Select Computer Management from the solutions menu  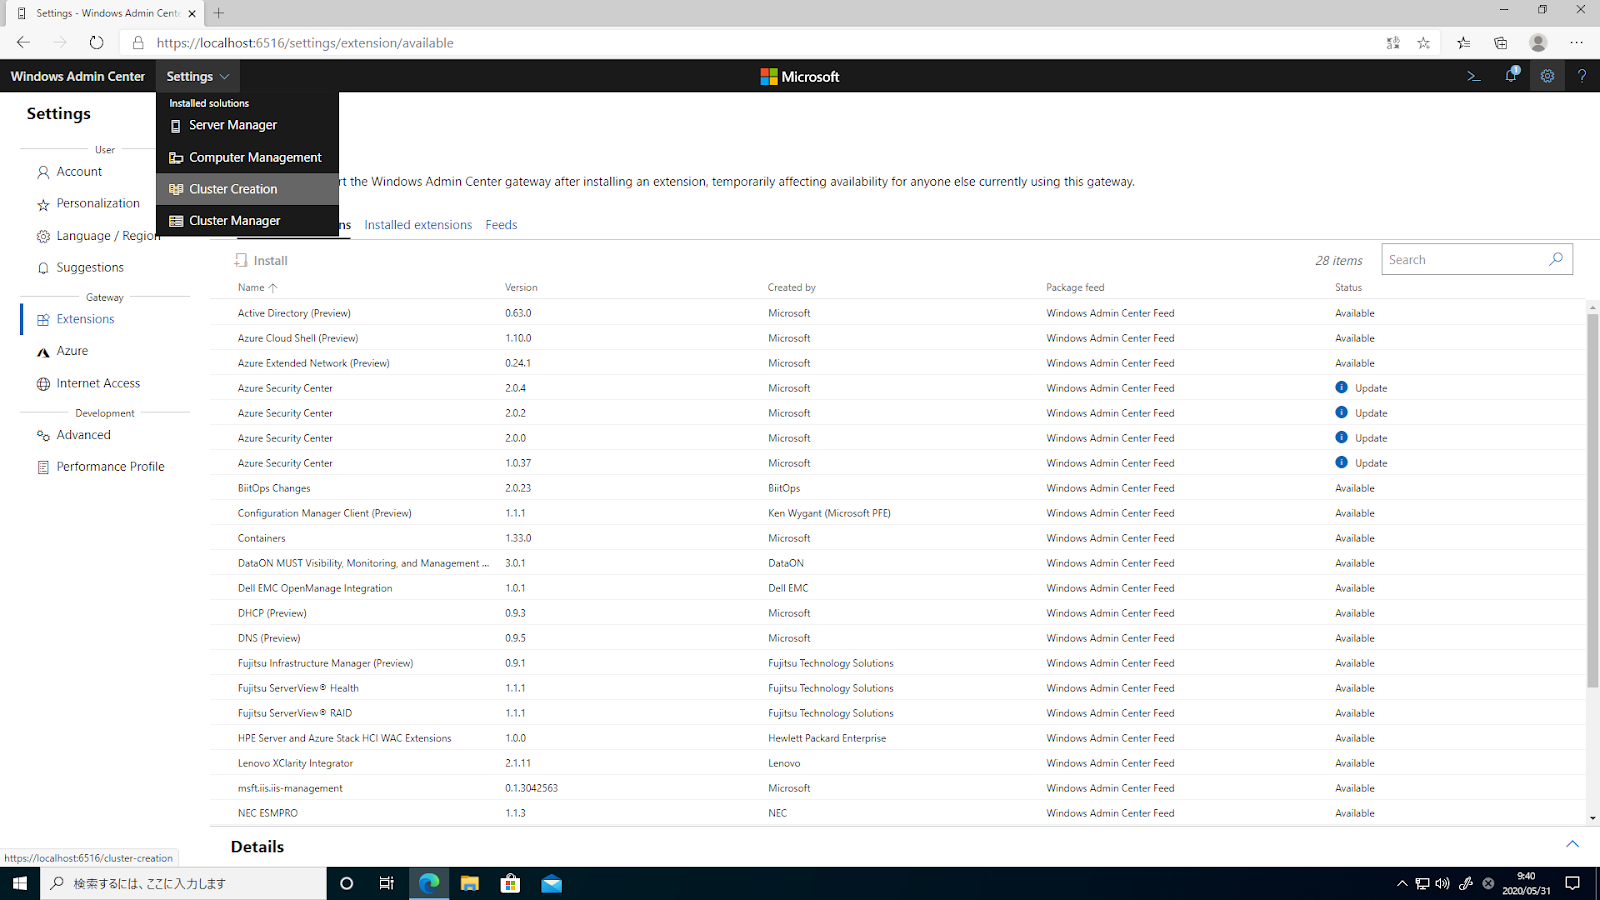click(247, 157)
